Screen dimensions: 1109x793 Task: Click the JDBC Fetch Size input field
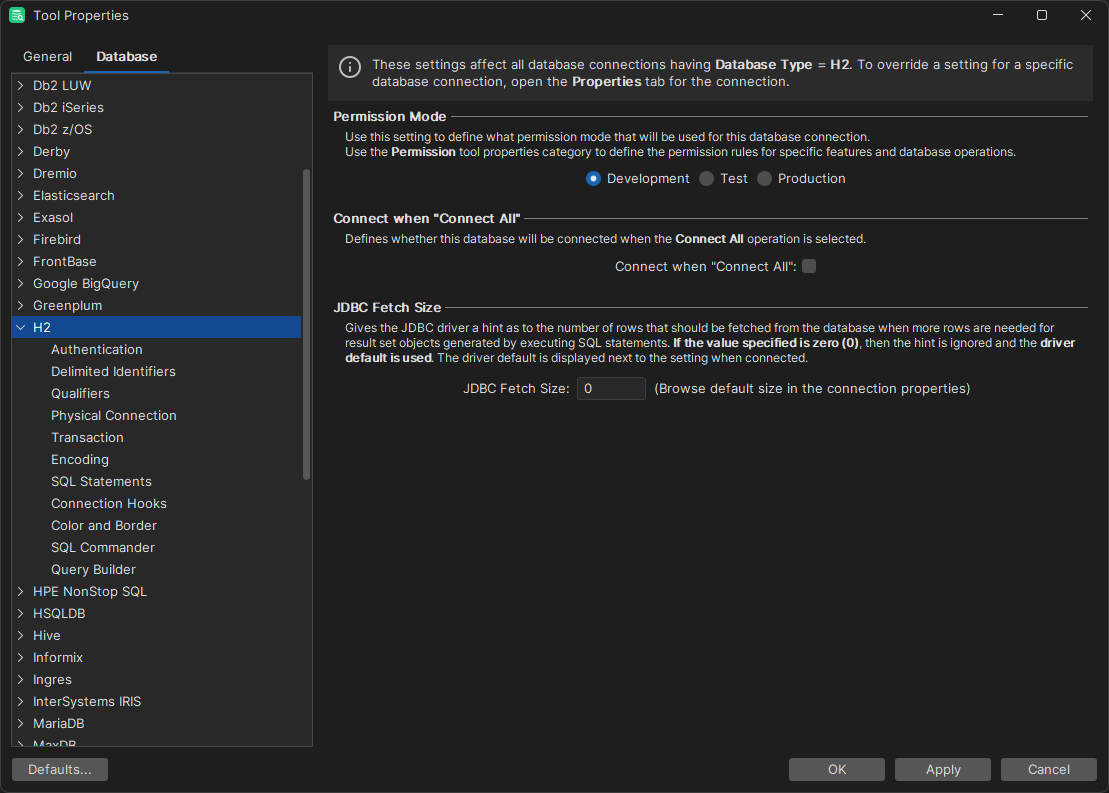coord(611,388)
